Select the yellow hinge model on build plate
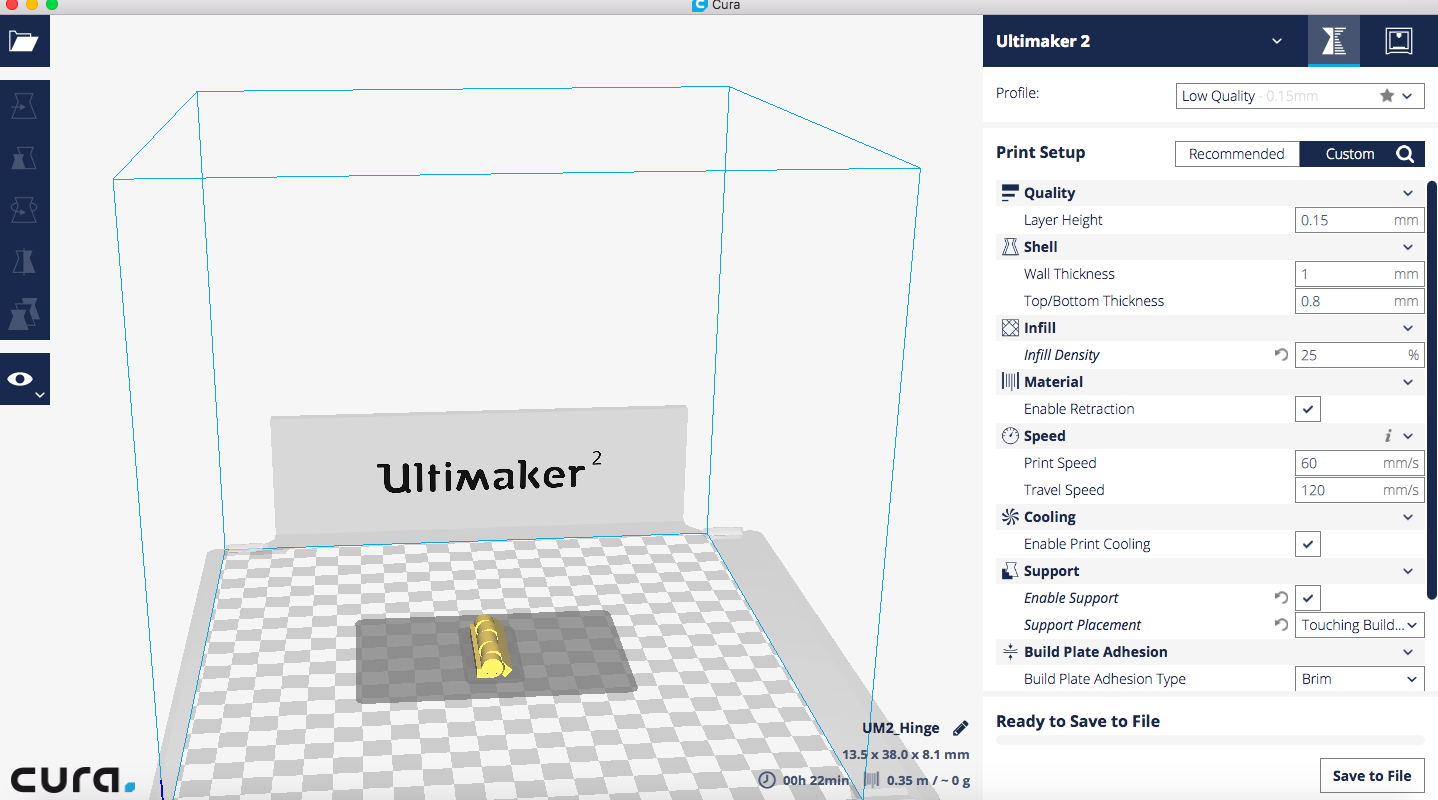 point(490,649)
